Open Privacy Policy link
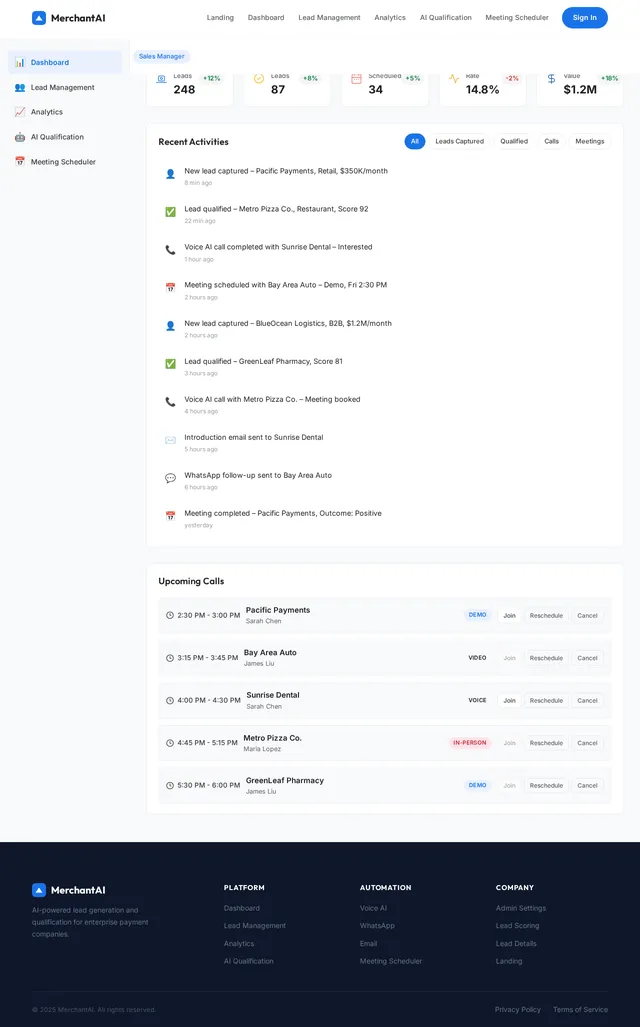Image resolution: width=640 pixels, height=1027 pixels. (x=518, y=1010)
